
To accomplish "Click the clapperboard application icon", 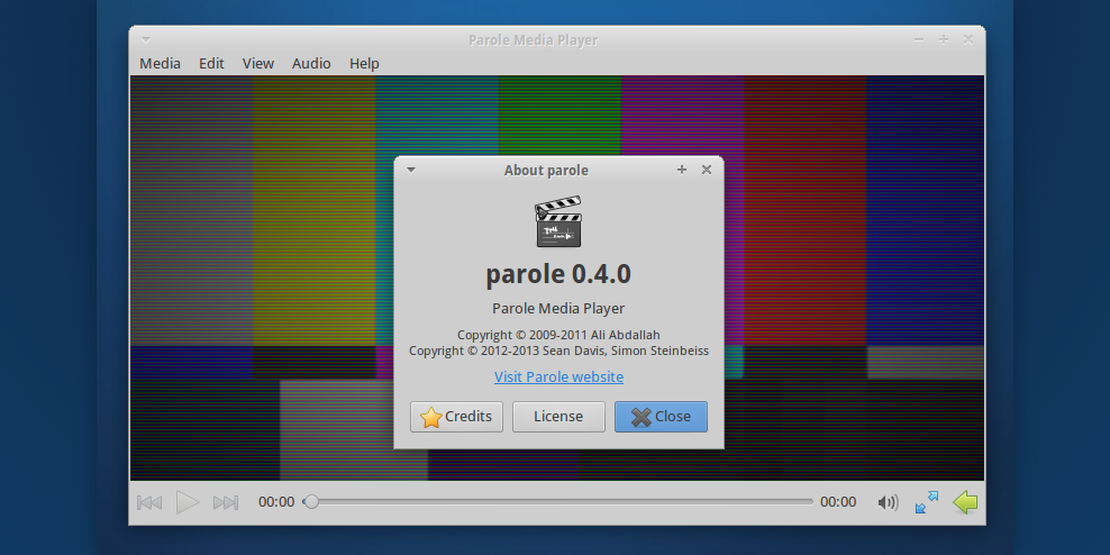I will tap(558, 222).
